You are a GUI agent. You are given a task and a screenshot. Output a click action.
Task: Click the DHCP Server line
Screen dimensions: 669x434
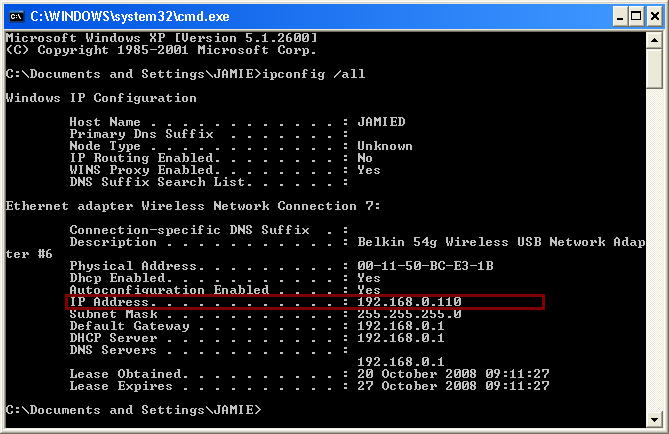[x=257, y=338]
